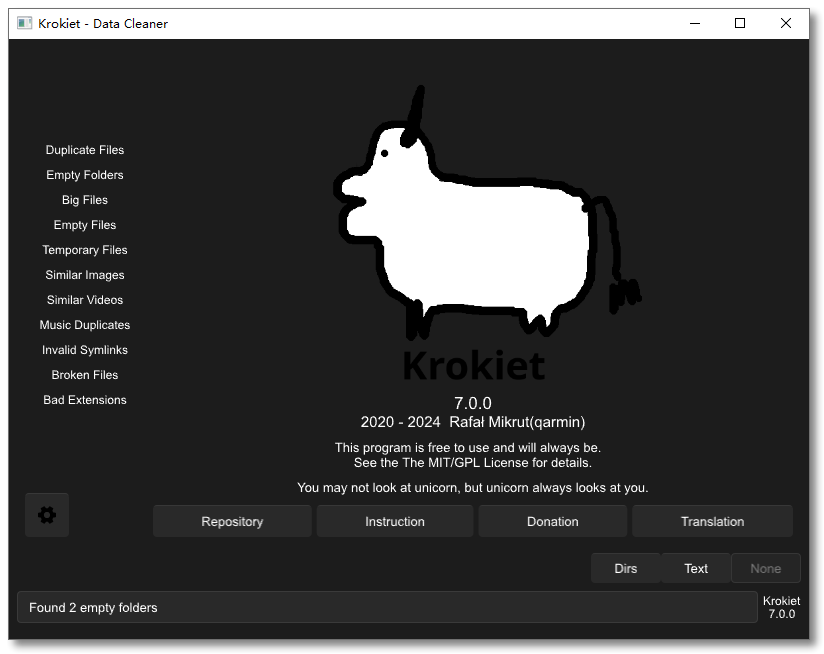Show the Dirs bottom panel
Viewport: 824px width, 654px height.
pyautogui.click(x=625, y=568)
